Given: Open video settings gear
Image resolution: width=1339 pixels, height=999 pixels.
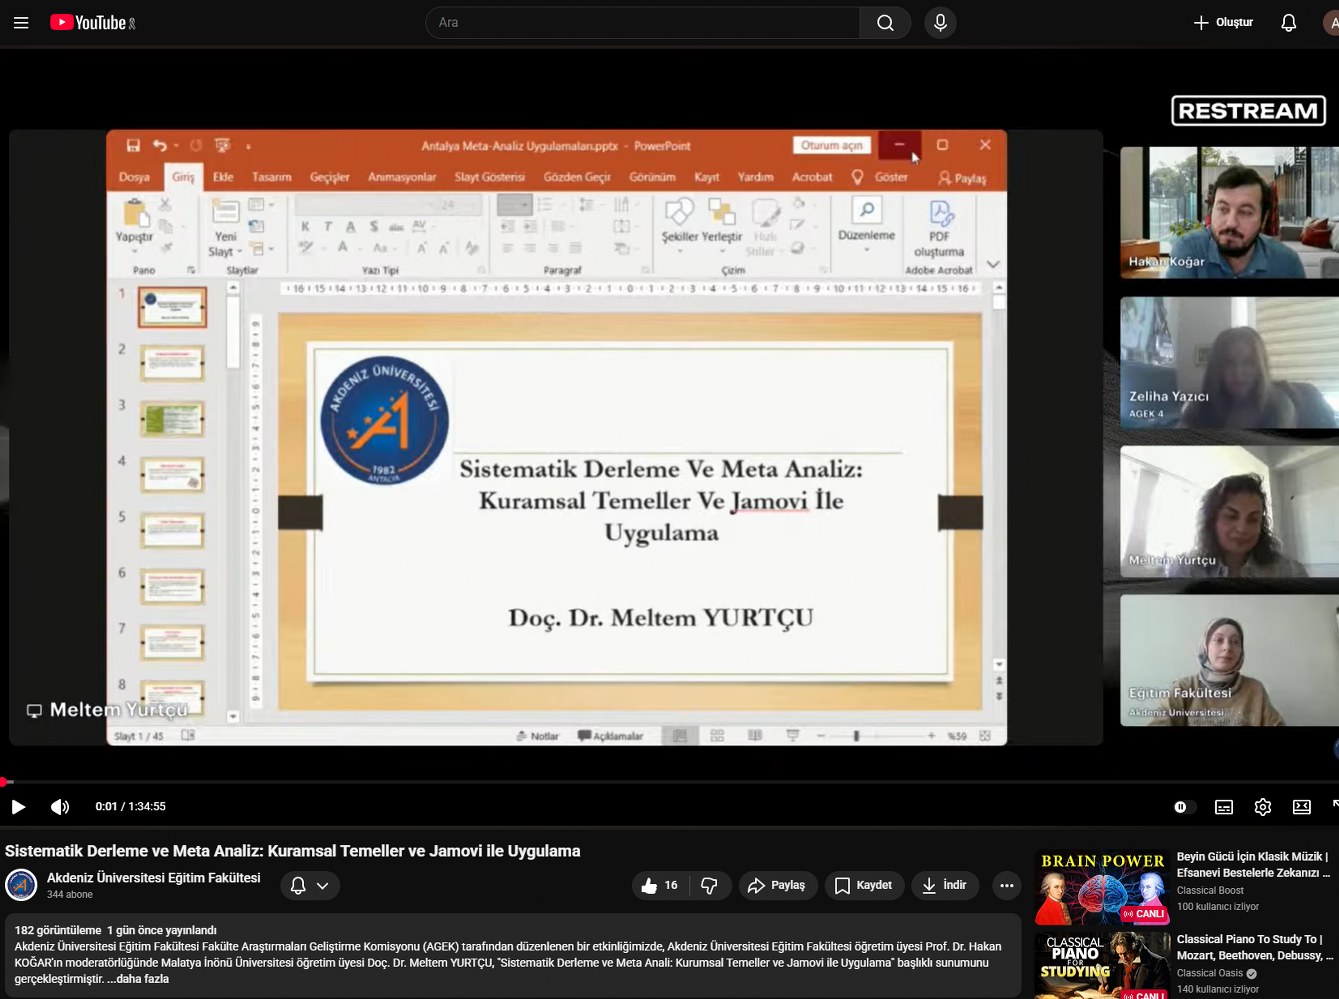Looking at the screenshot, I should coord(1263,807).
